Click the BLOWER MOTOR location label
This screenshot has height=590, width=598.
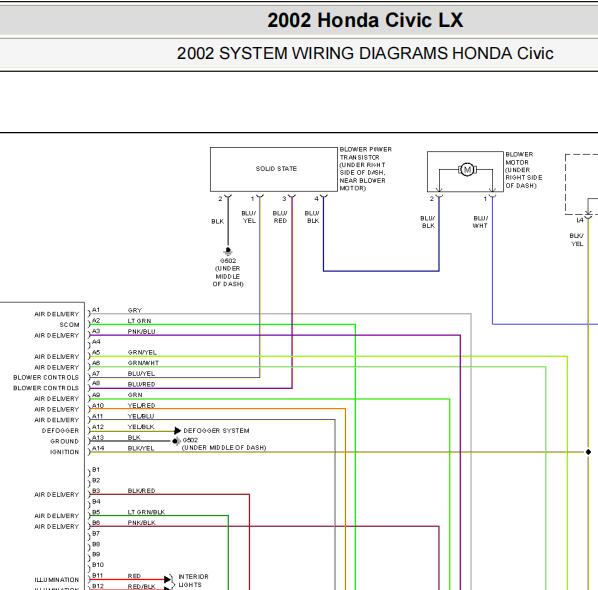(x=524, y=170)
